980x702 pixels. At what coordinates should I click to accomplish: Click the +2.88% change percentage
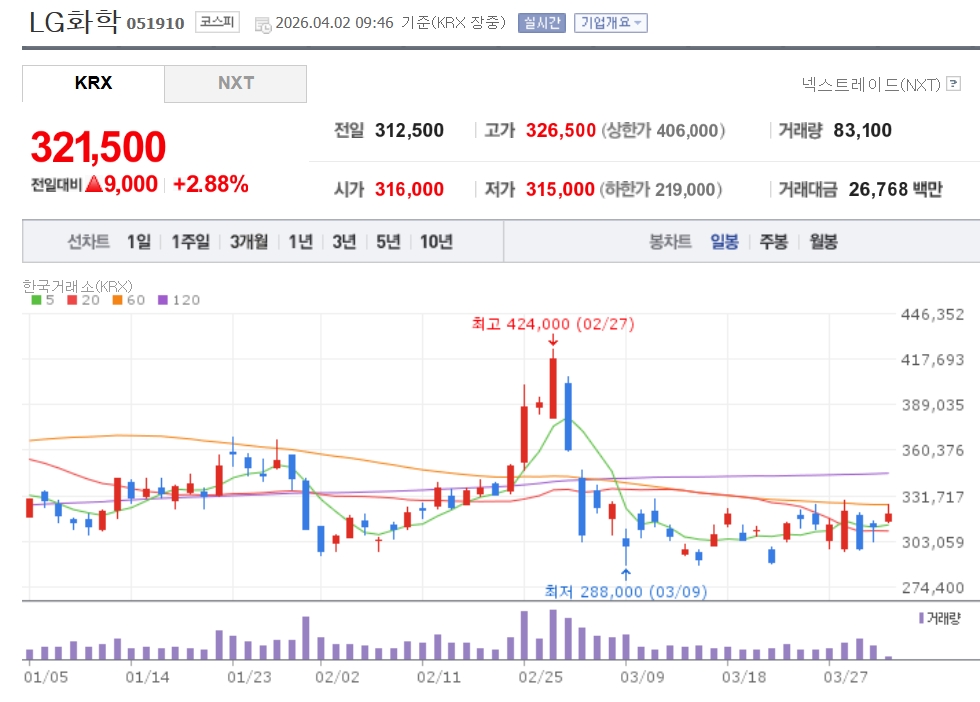(x=211, y=184)
